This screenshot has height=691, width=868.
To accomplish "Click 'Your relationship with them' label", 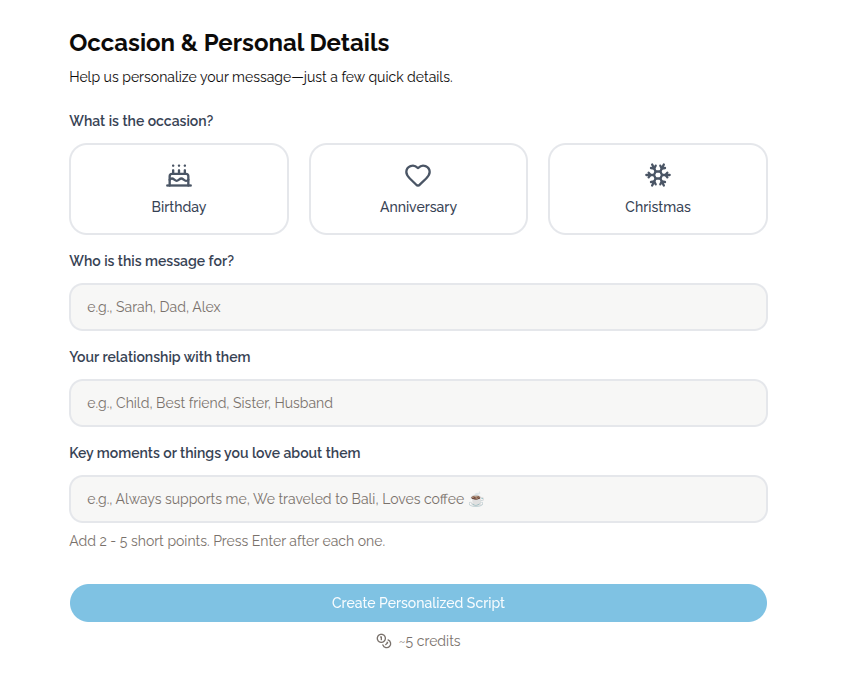I will click(160, 357).
